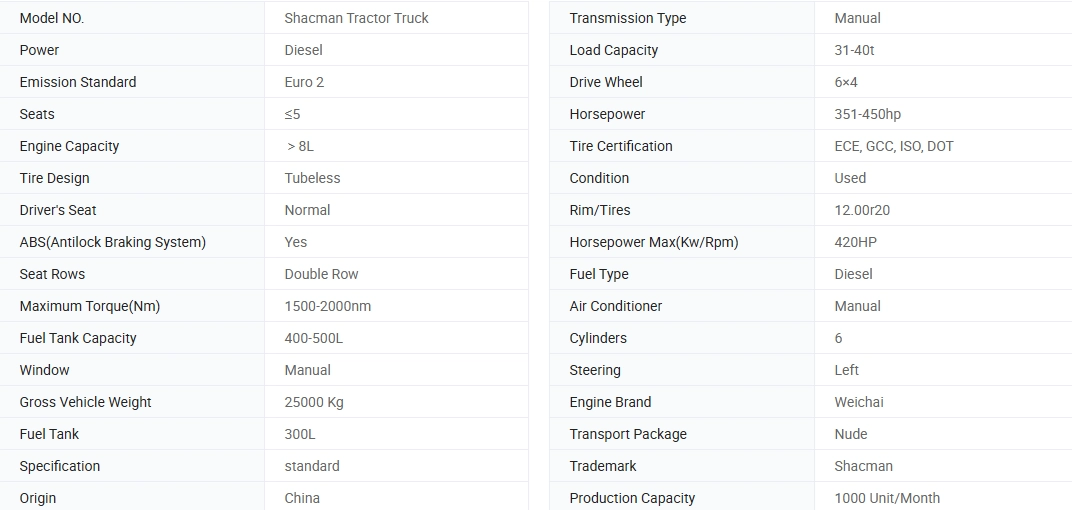
Task: Select the '31-40t' load capacity value
Action: click(x=854, y=50)
